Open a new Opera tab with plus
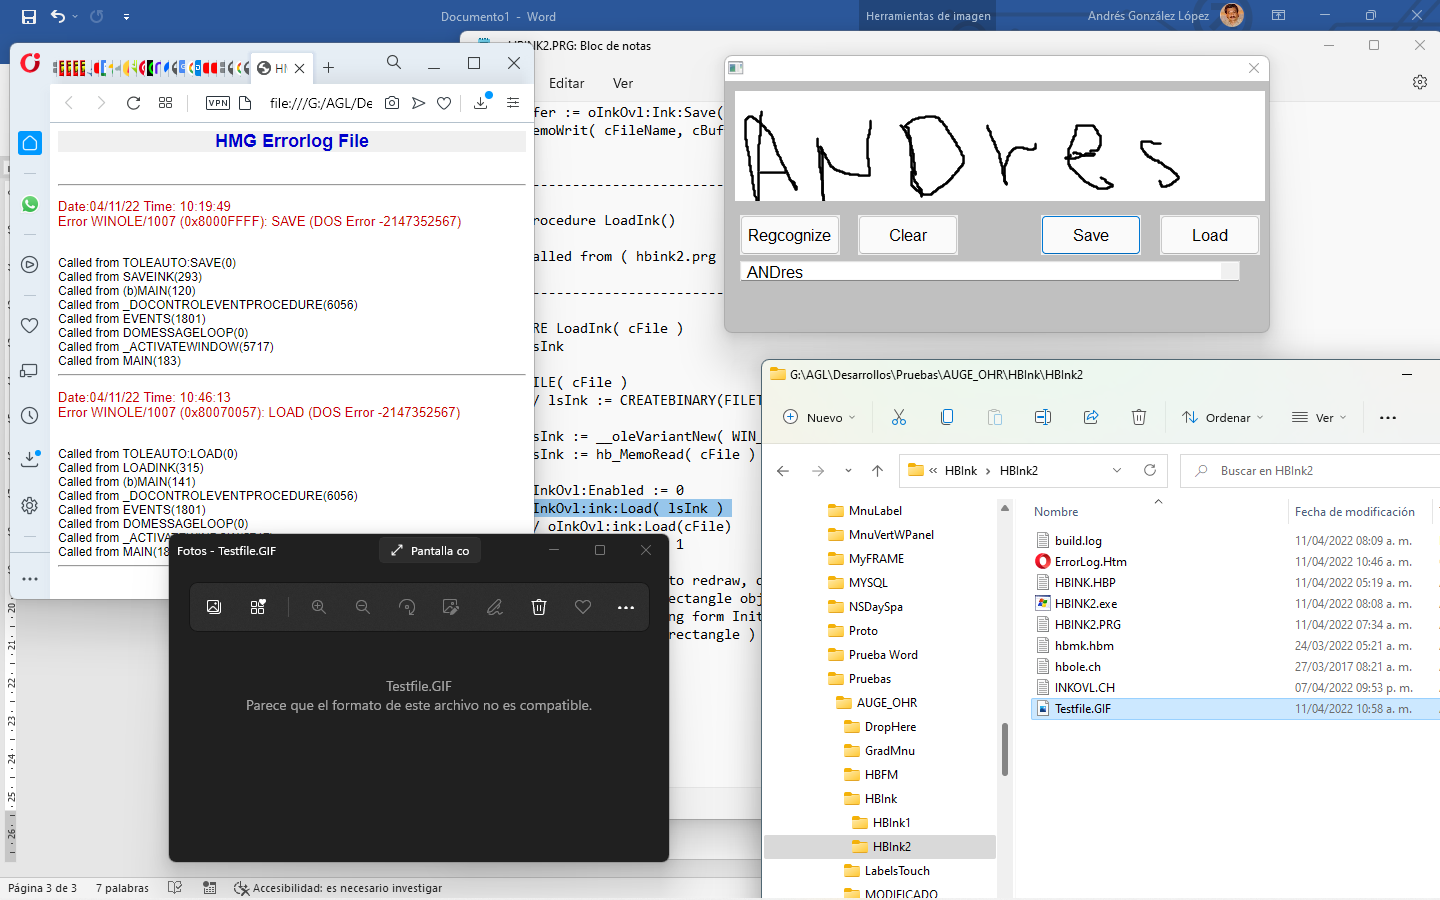The image size is (1440, 900). pos(328,68)
